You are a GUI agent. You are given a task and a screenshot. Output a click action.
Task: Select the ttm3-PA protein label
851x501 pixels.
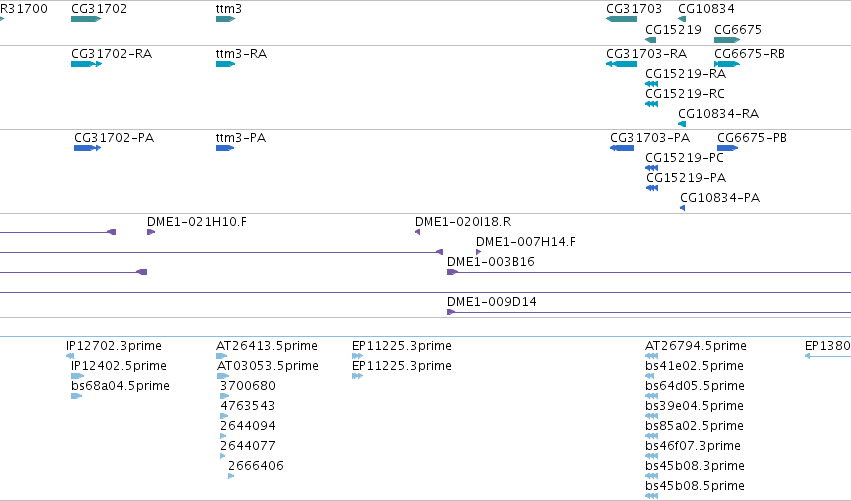(241, 137)
